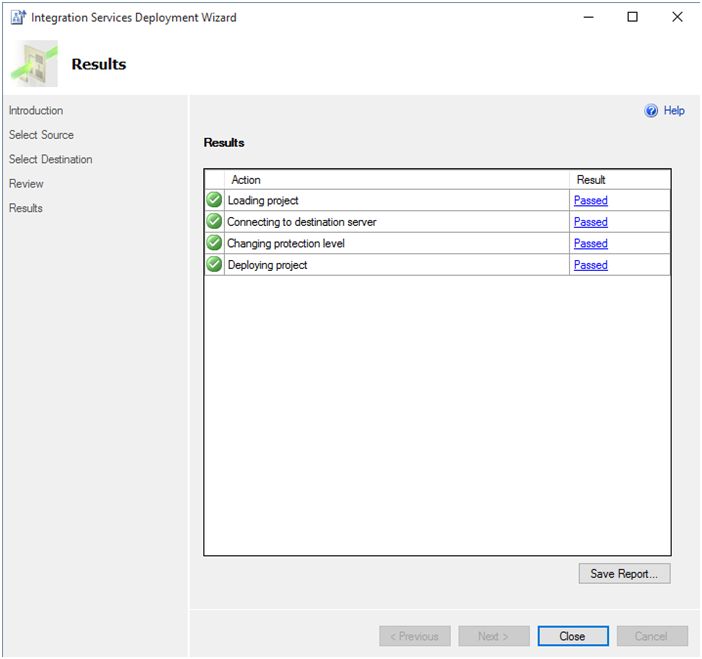This screenshot has height=659, width=702.
Task: Maximize the Deployment Wizard window
Action: point(632,17)
